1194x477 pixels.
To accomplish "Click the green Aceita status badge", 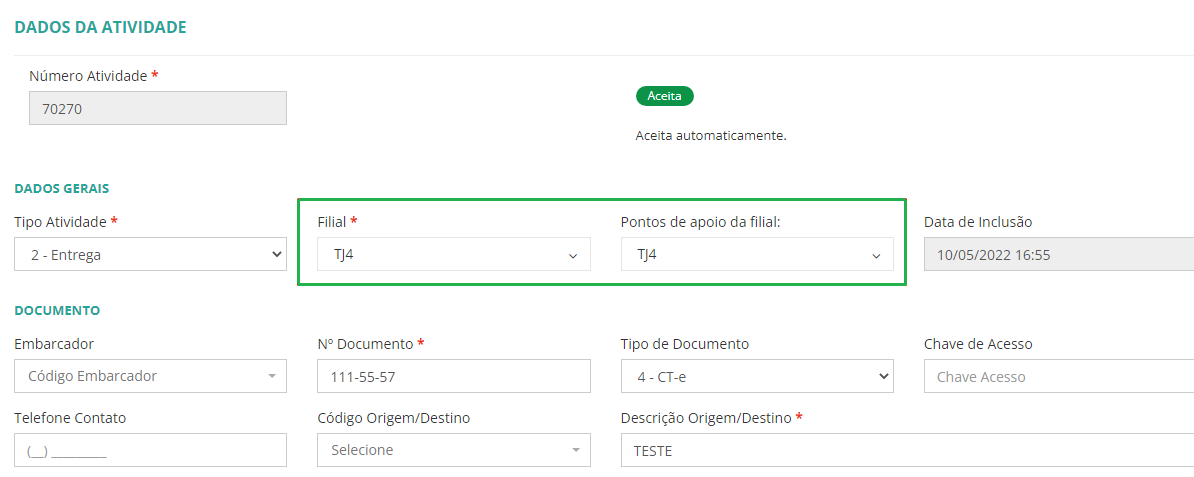I will [664, 96].
